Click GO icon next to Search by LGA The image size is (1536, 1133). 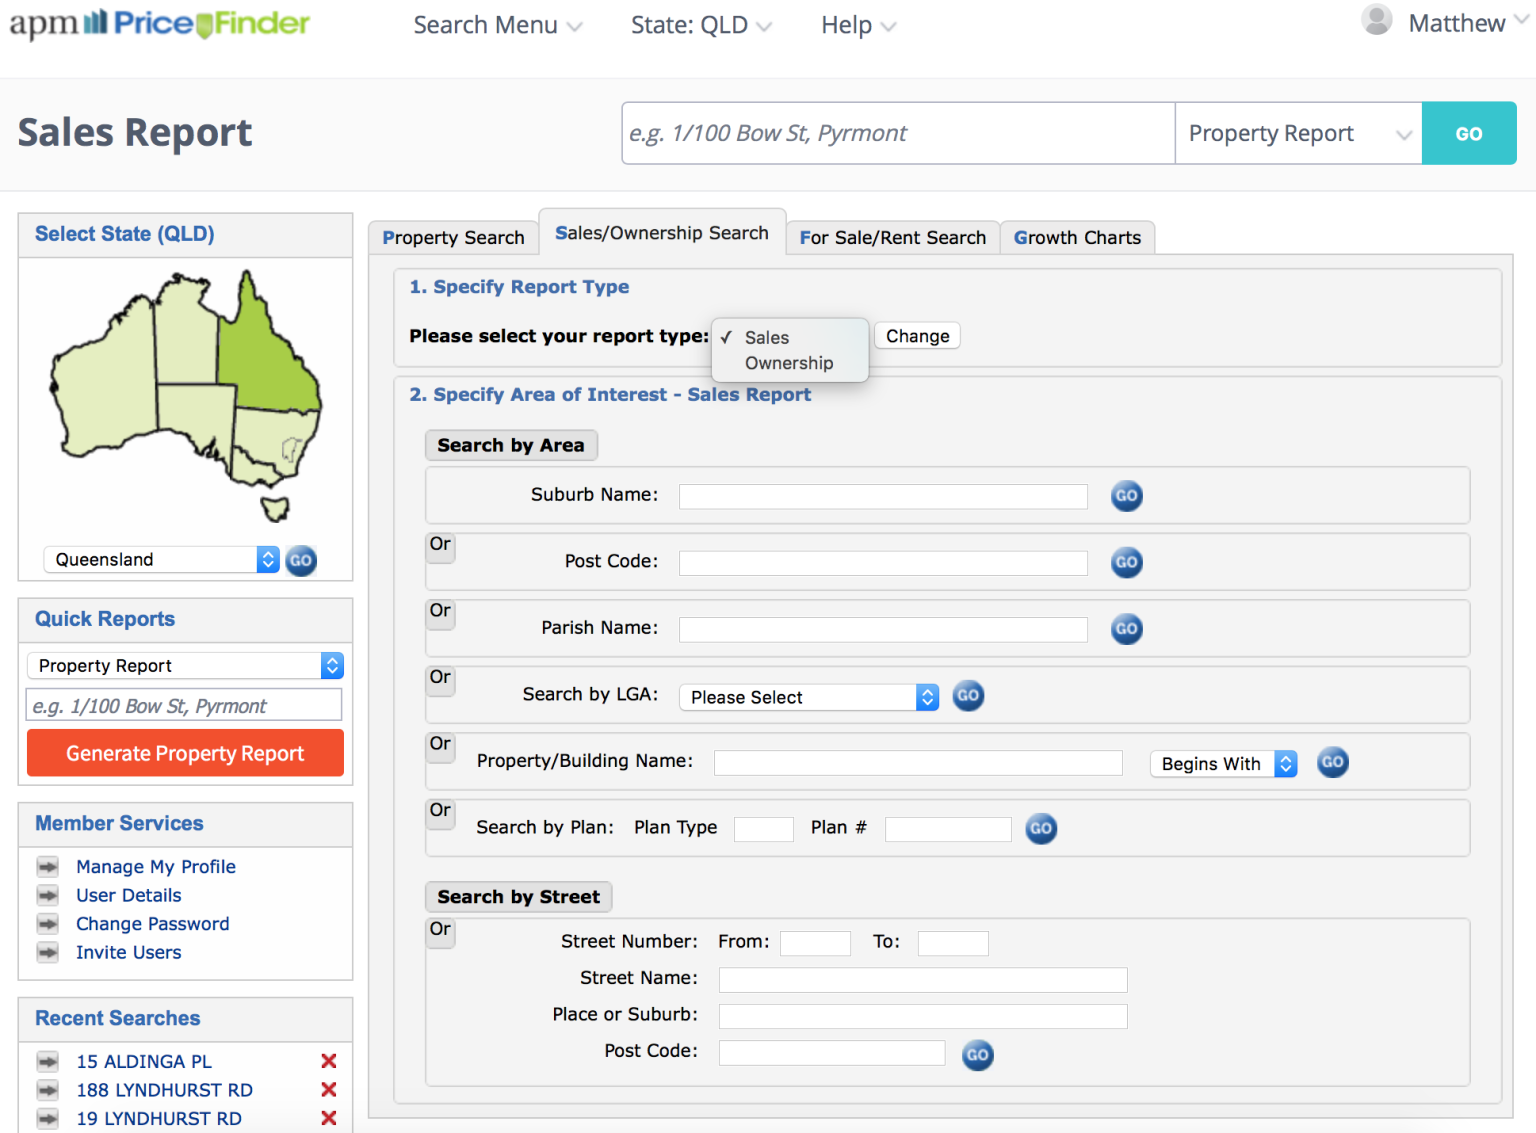(967, 696)
